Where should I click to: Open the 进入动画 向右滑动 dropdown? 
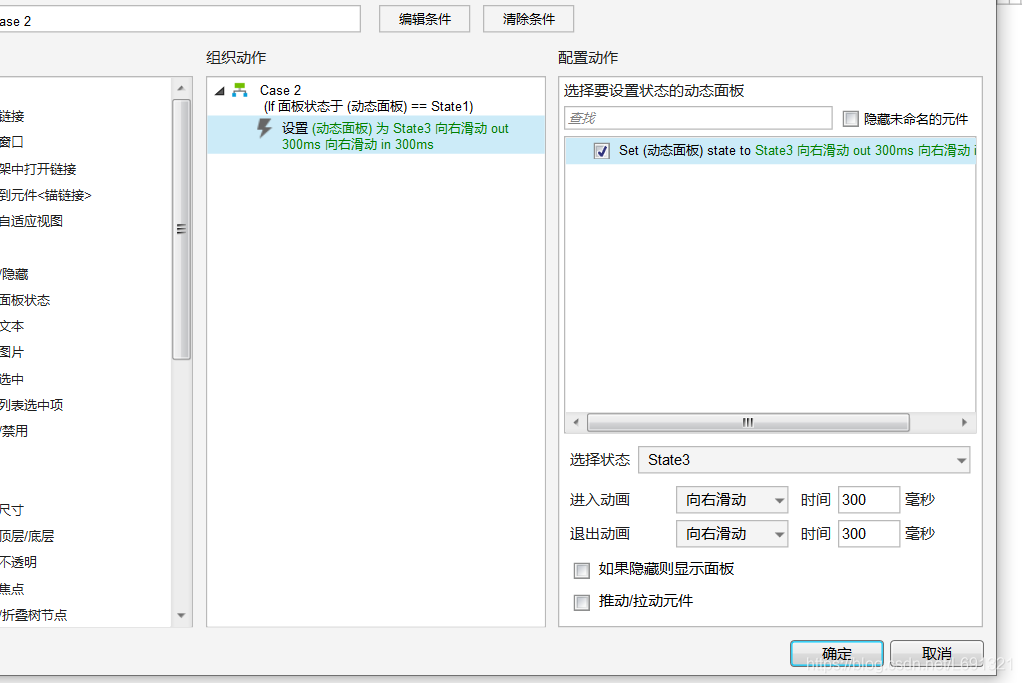tap(732, 500)
